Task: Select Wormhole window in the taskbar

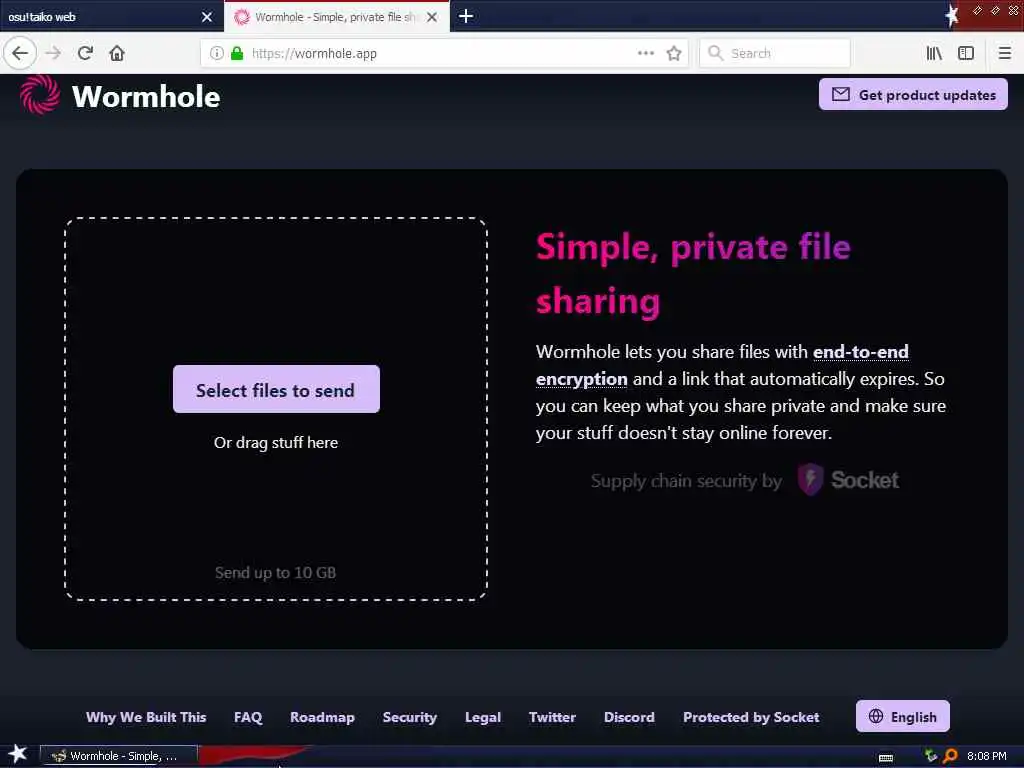Action: click(x=119, y=756)
